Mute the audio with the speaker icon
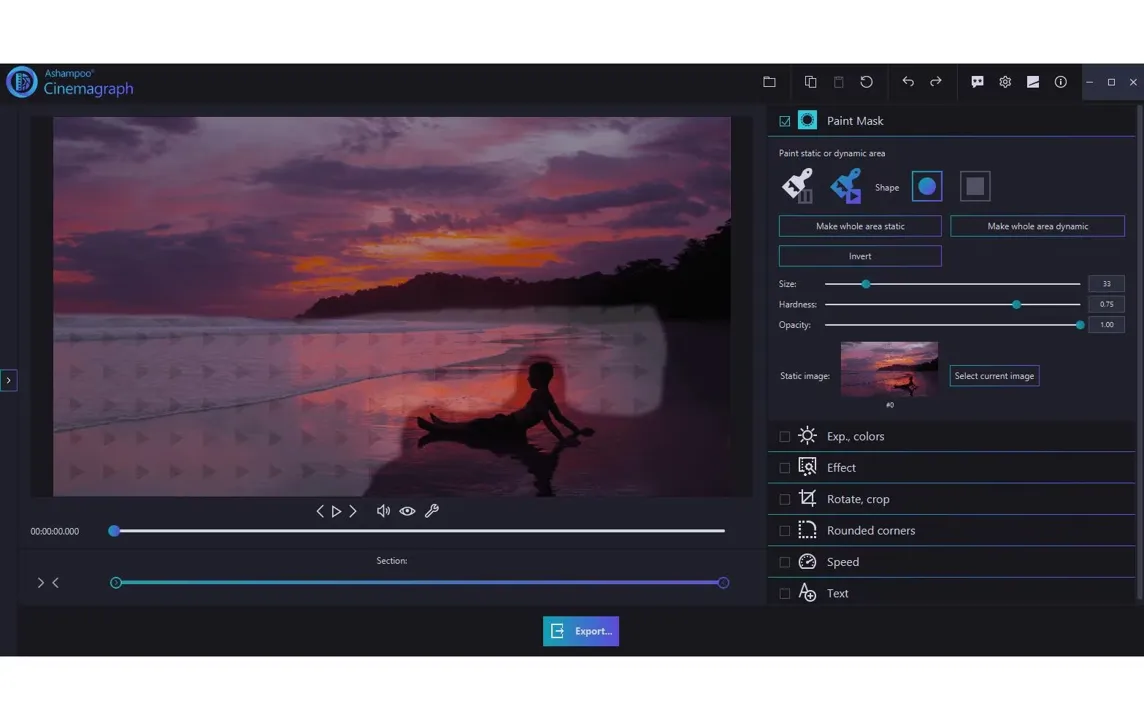Viewport: 1144px width, 720px height. [383, 511]
